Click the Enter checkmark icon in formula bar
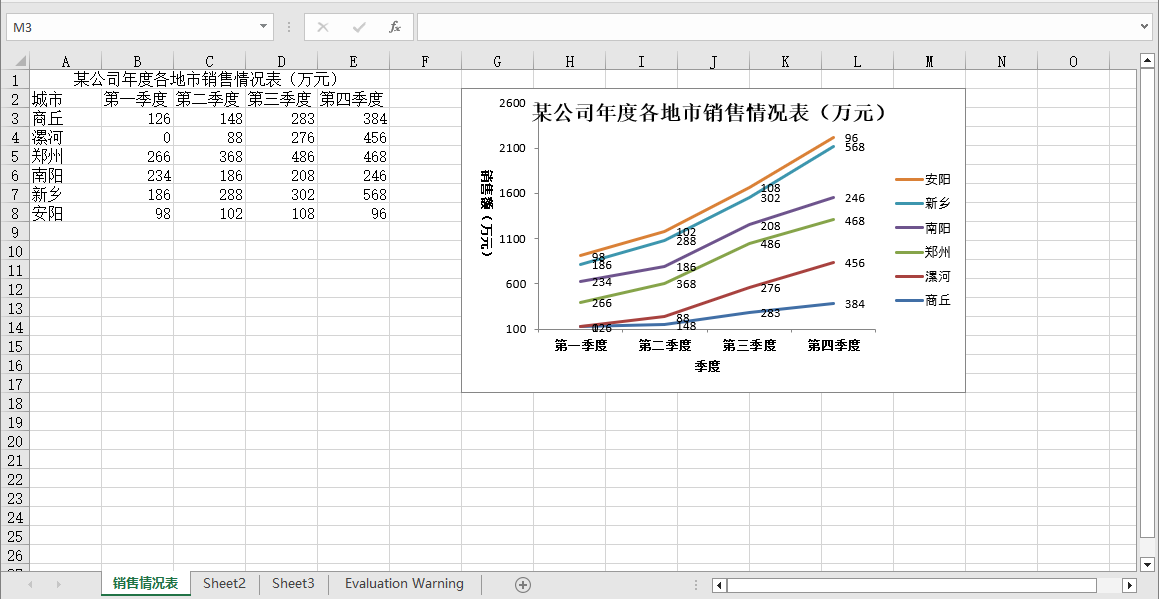 pyautogui.click(x=359, y=27)
